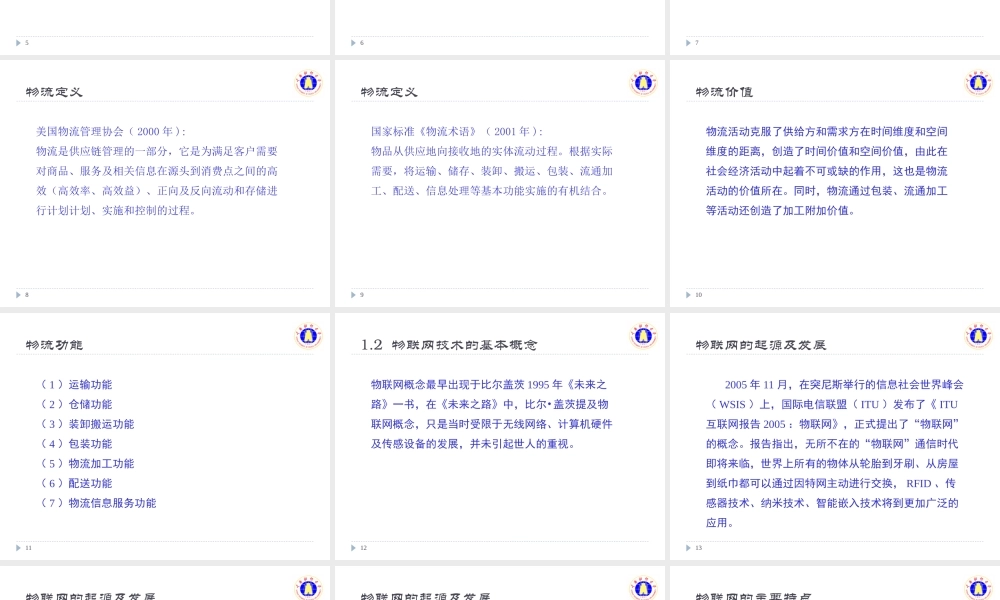Click the emblem atop the middle 物流定义 slide

coord(643,83)
